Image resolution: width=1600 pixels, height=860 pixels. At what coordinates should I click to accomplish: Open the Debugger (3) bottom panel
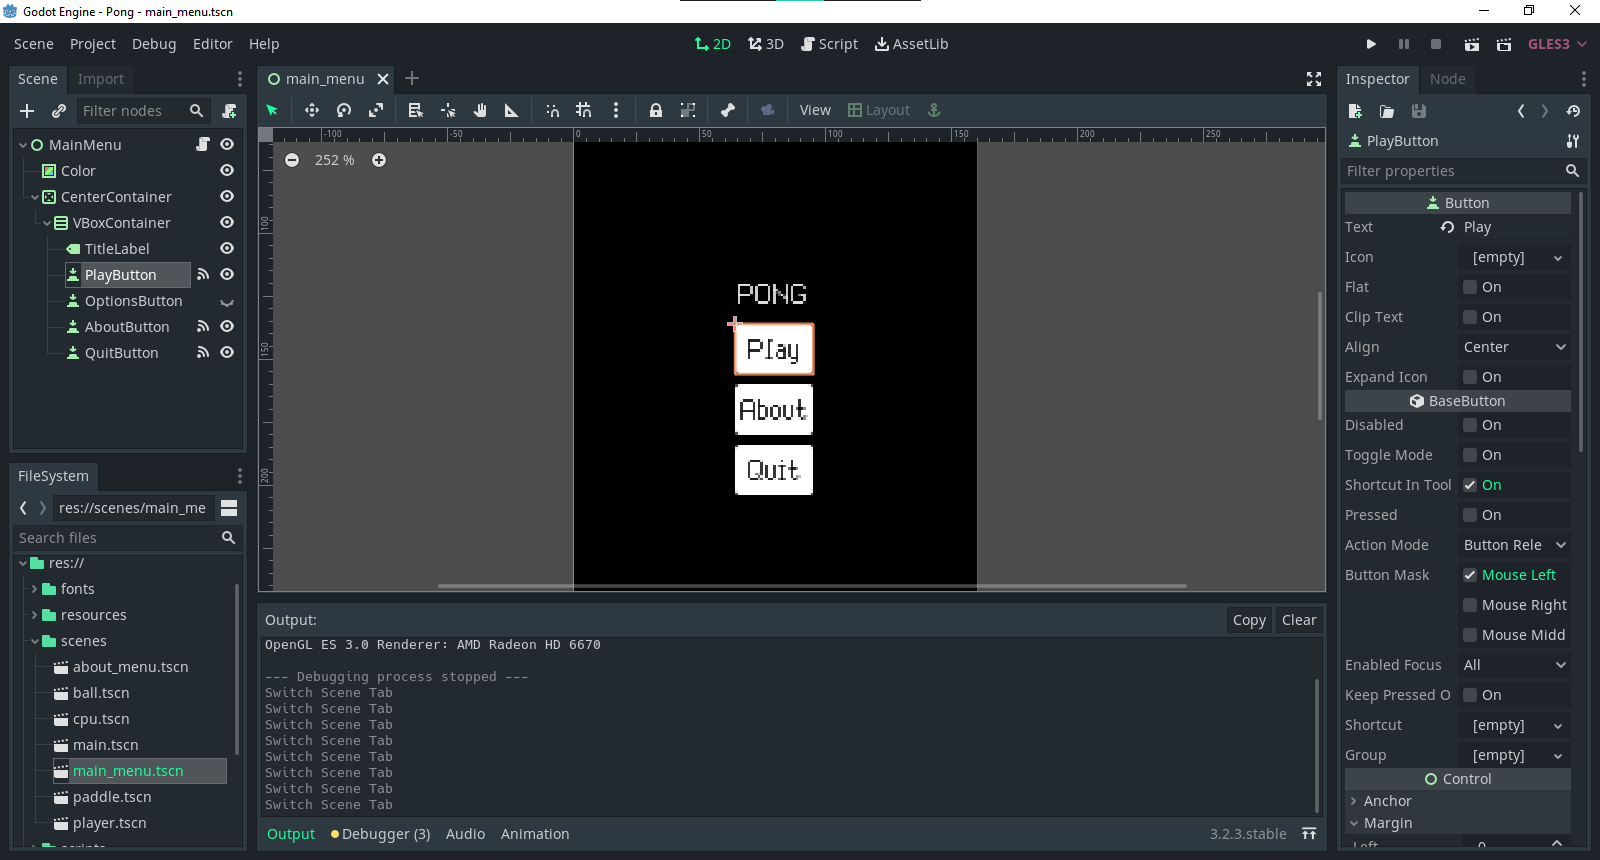(380, 834)
